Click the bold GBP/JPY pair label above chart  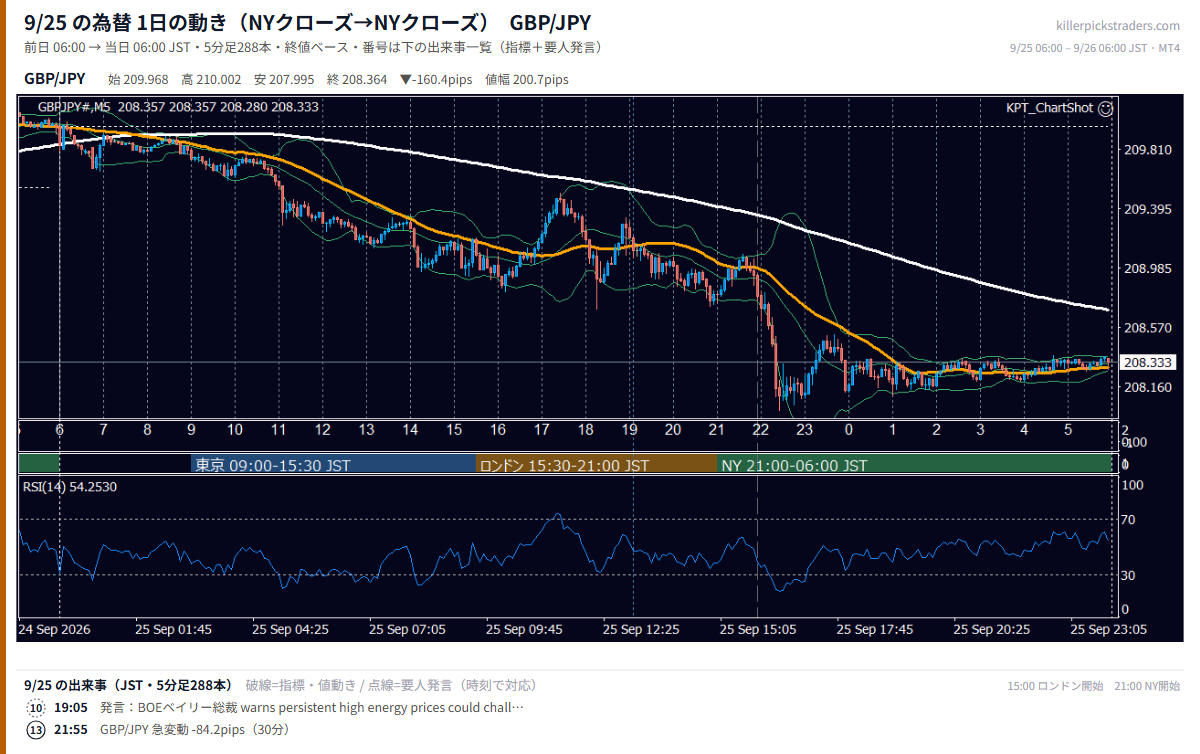tap(55, 79)
